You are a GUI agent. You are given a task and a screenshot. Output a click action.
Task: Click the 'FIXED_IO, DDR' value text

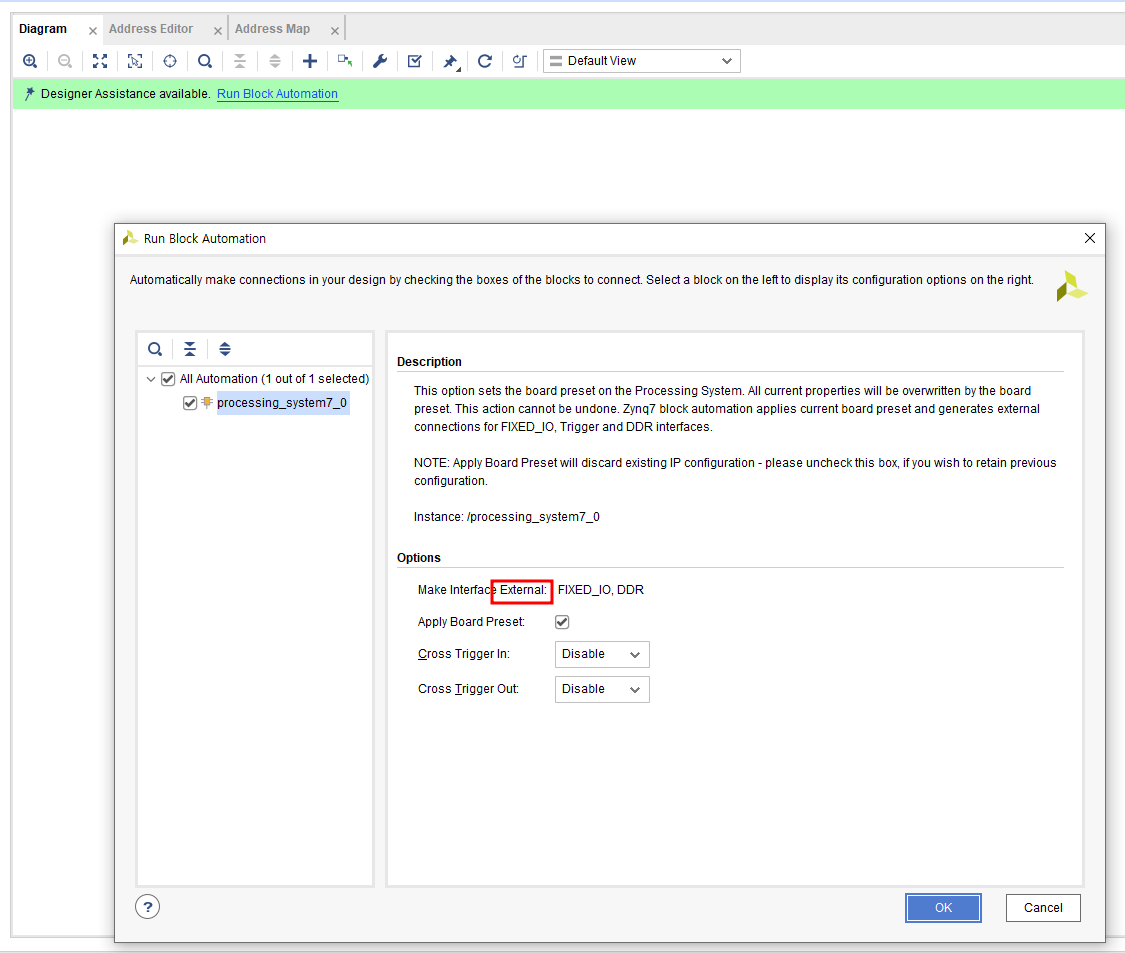[x=601, y=590]
